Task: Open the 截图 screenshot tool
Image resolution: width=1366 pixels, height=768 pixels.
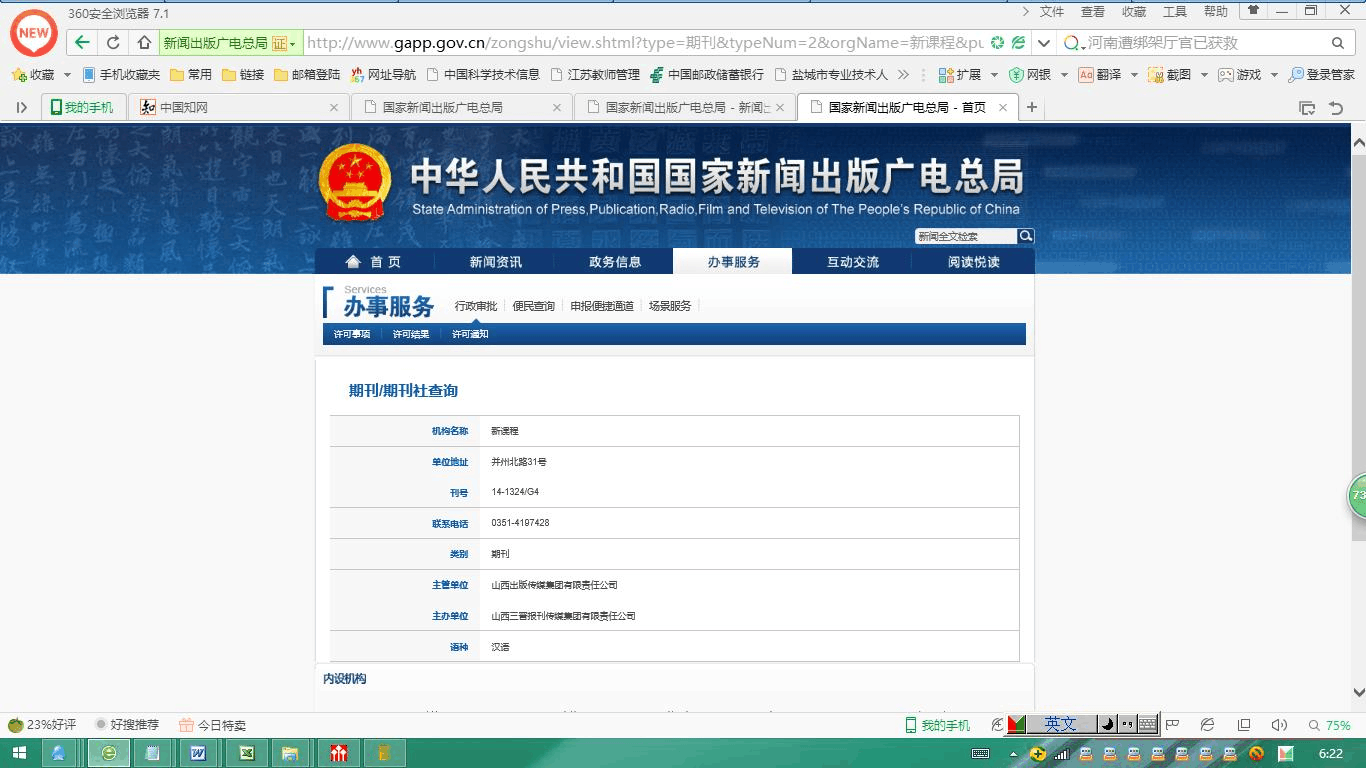Action: pos(1170,75)
